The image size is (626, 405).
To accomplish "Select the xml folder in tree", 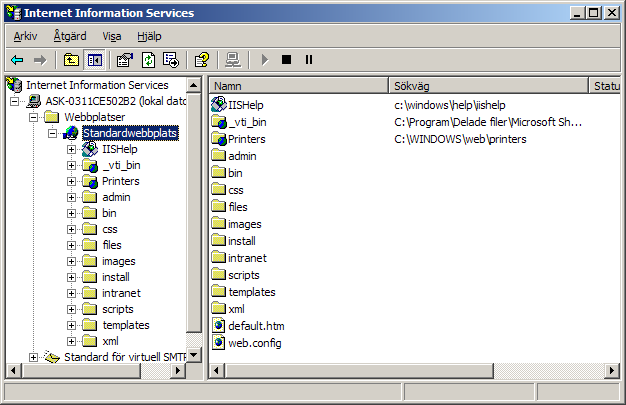I will 110,341.
